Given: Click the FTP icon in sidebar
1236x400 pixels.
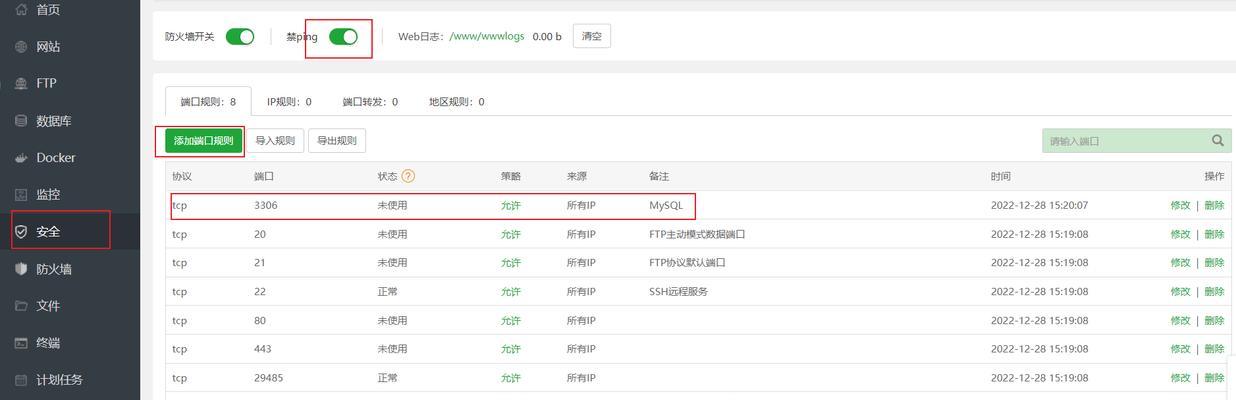Looking at the screenshot, I should click(x=21, y=84).
